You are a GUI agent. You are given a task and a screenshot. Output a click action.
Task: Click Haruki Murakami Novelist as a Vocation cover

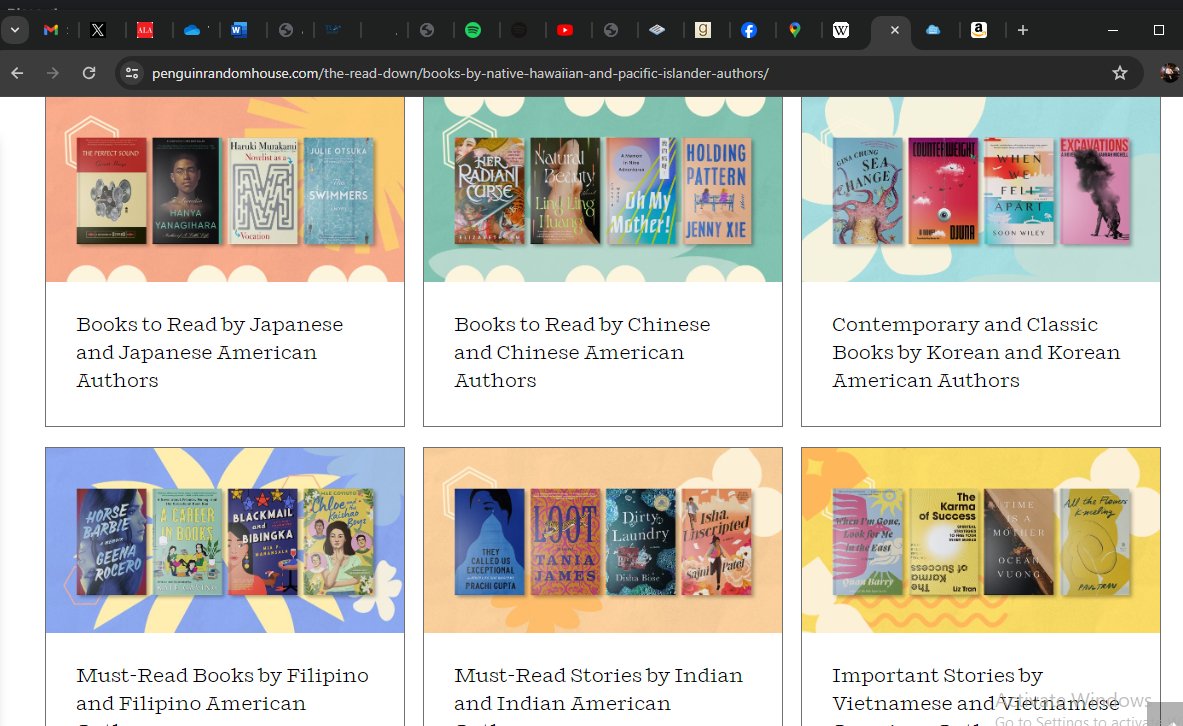coord(263,190)
